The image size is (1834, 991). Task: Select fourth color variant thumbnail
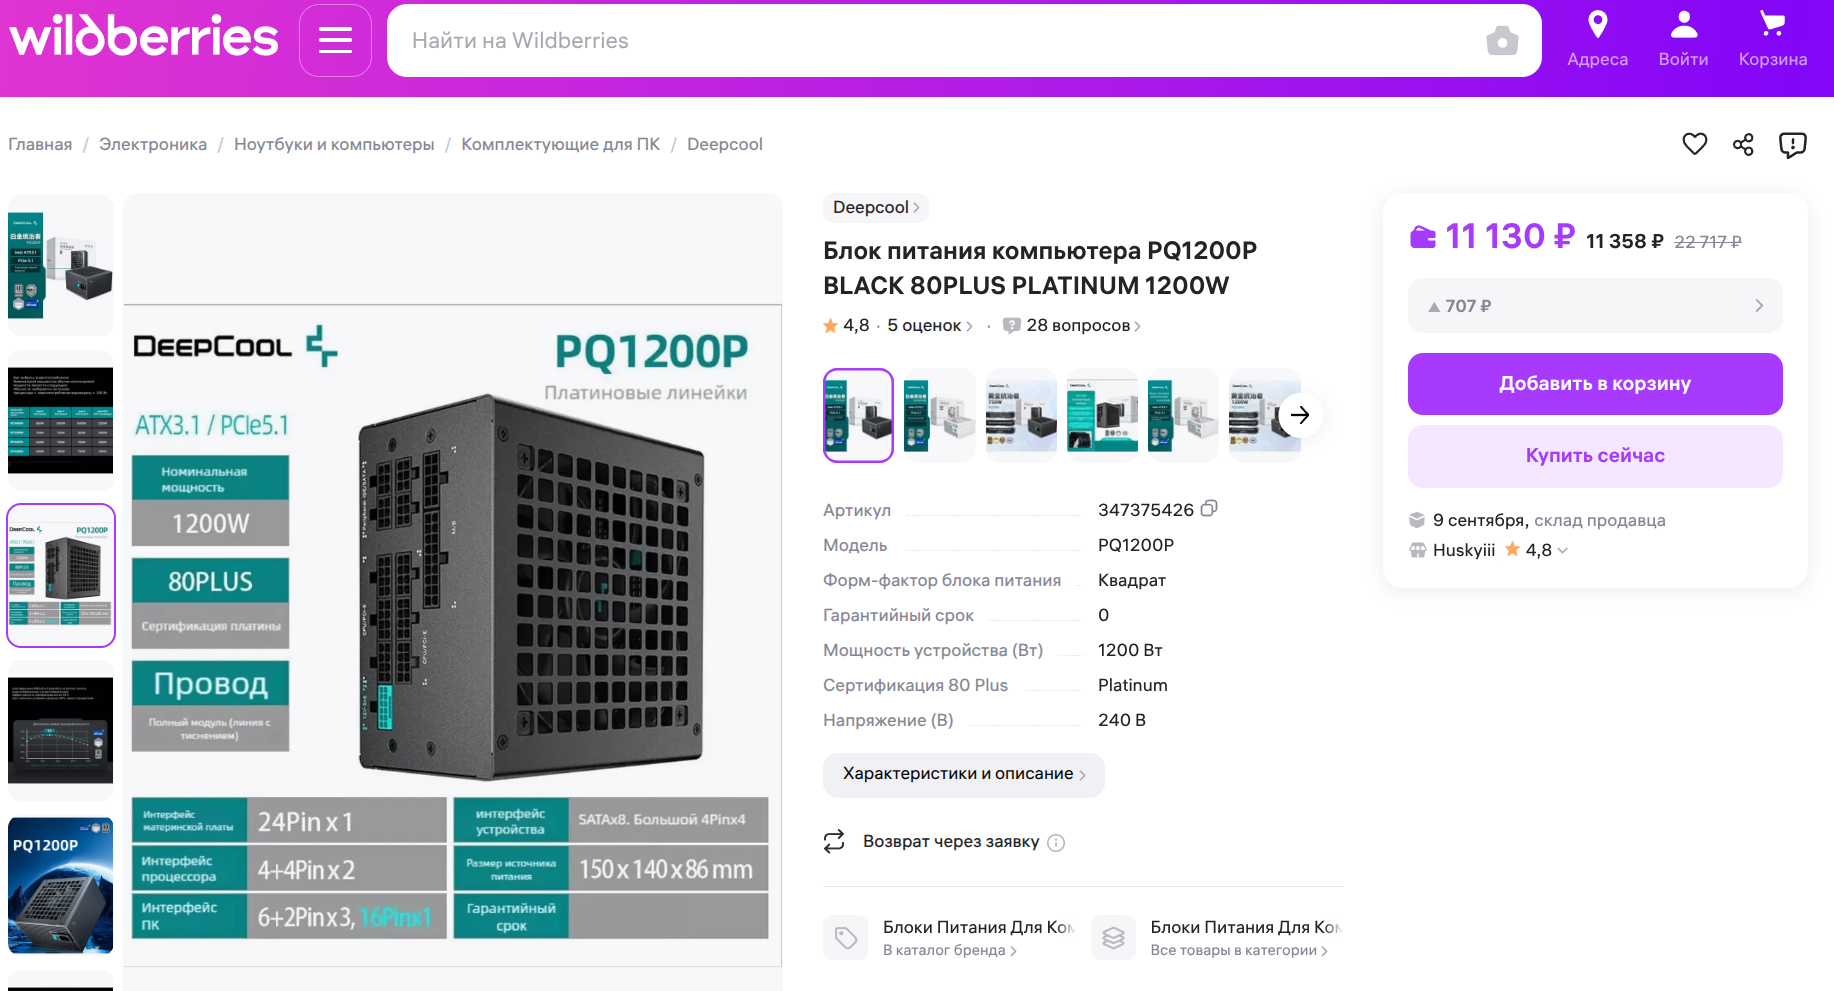tap(1102, 415)
